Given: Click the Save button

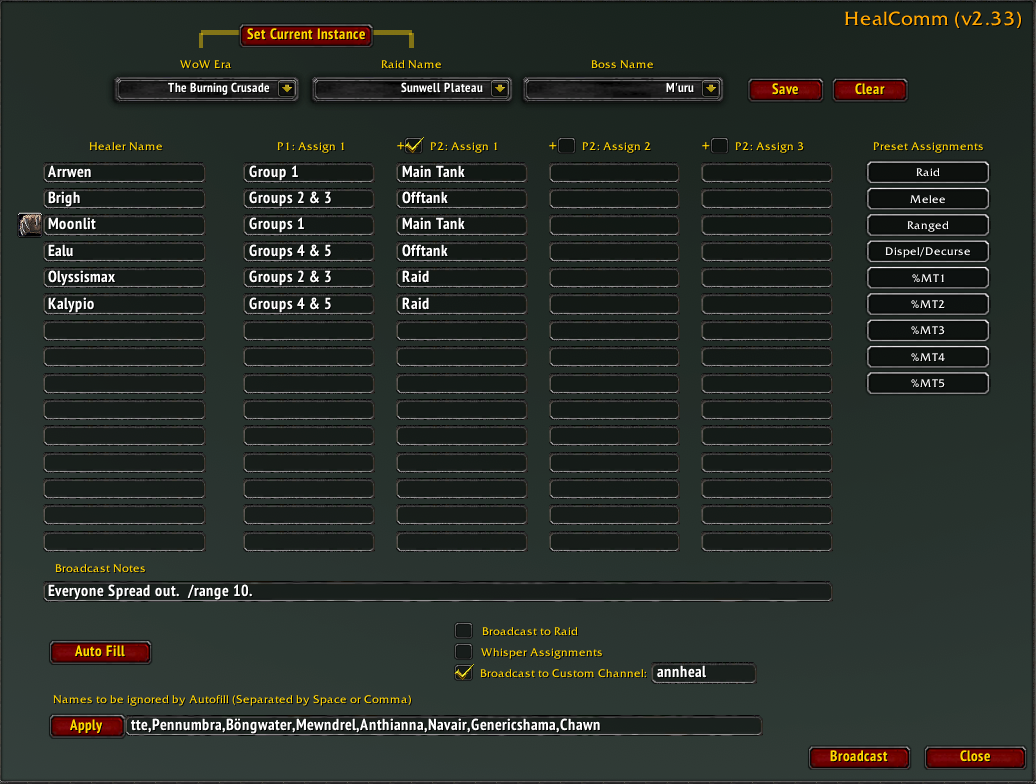Looking at the screenshot, I should tap(785, 90).
